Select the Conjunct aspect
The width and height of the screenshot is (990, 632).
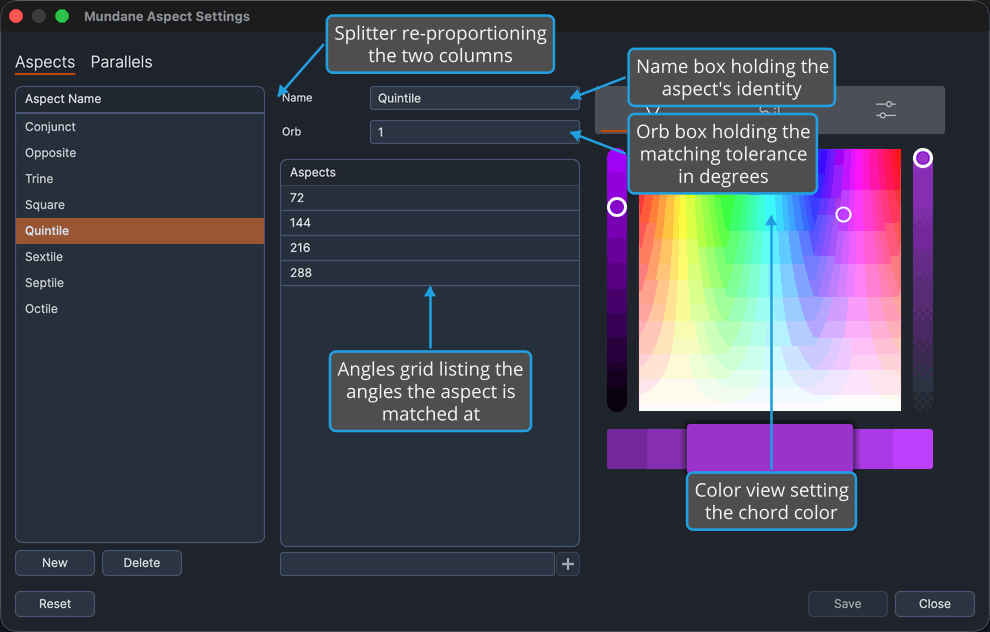[x=140, y=127]
